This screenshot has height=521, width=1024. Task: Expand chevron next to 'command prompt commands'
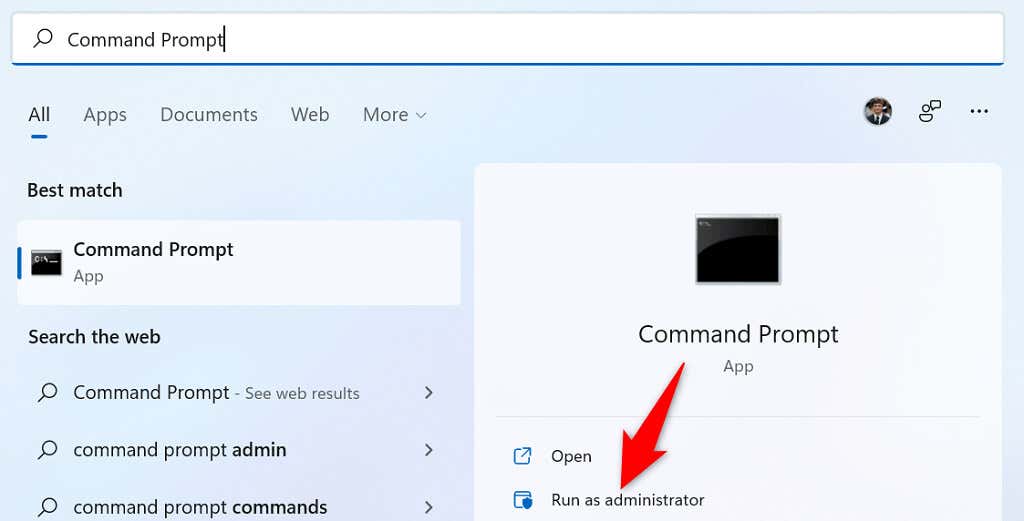[429, 506]
